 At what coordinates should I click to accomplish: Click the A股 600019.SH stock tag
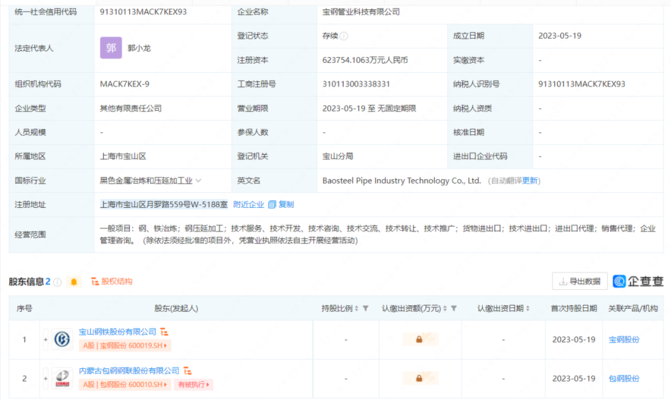click(125, 345)
